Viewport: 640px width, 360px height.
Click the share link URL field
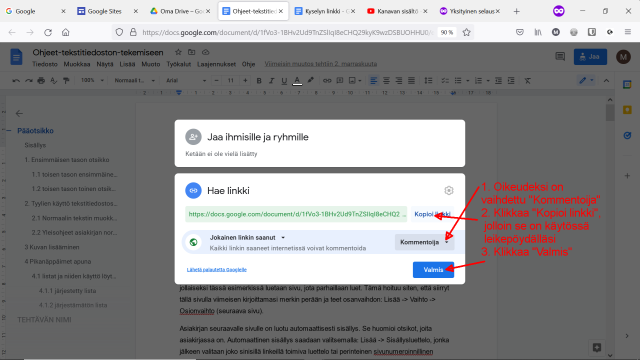[296, 214]
